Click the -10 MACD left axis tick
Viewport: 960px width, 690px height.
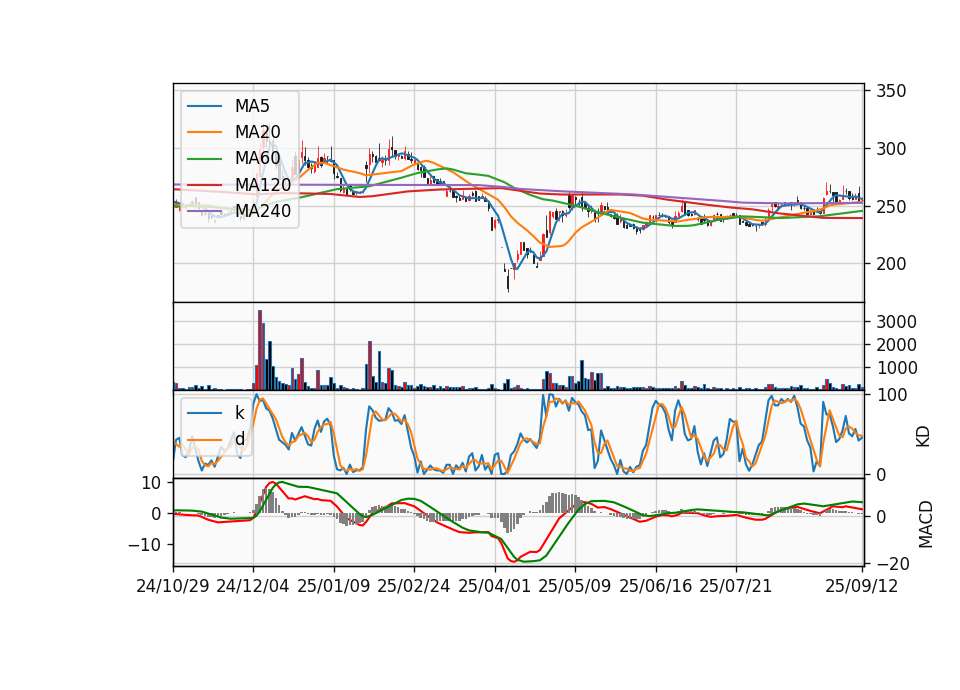pyautogui.click(x=144, y=544)
